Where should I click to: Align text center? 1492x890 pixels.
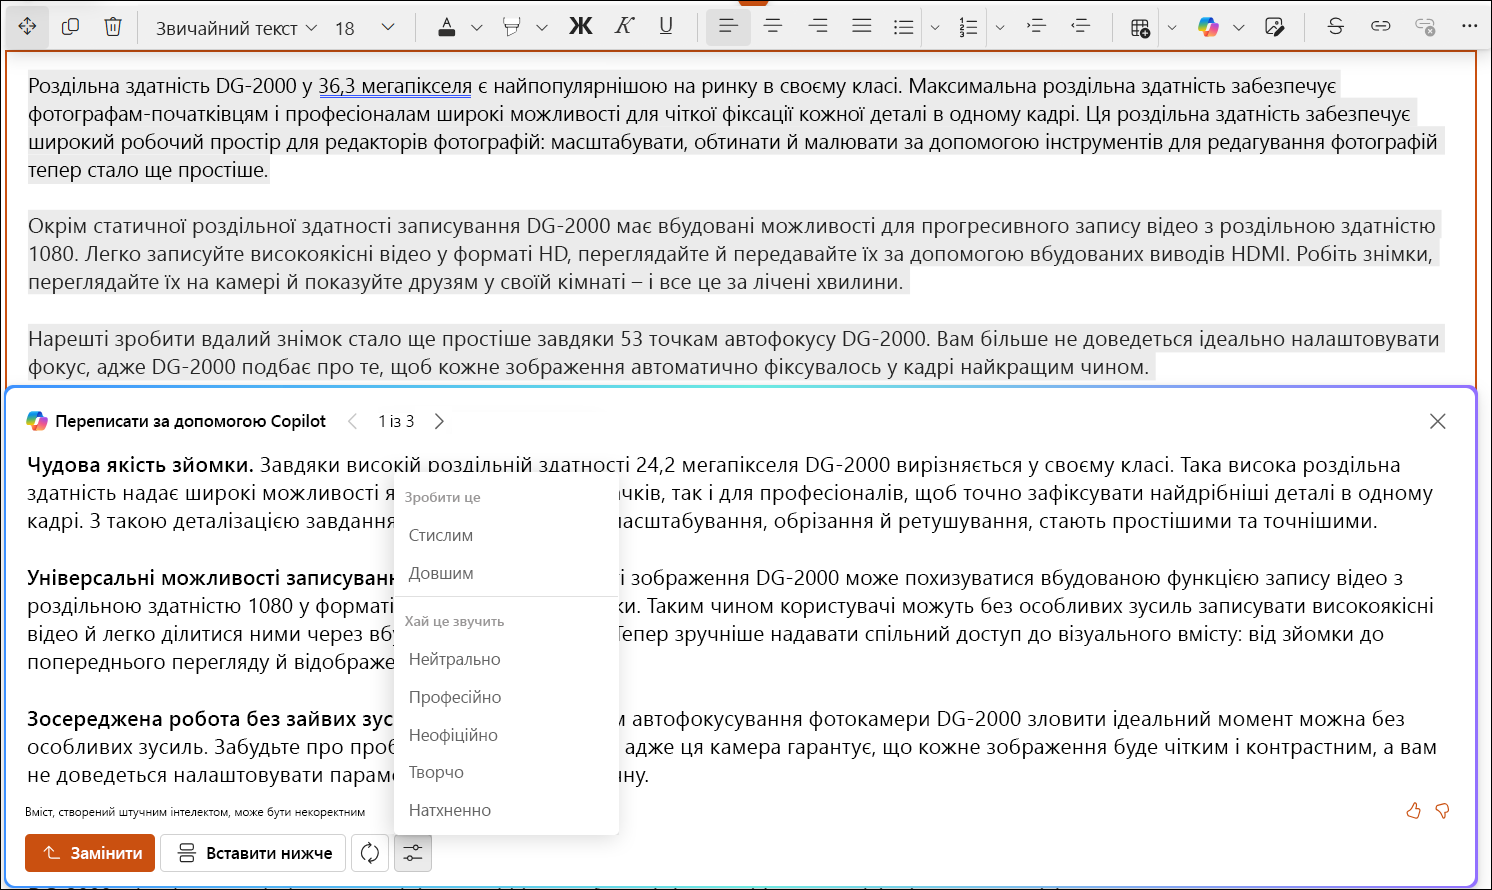(x=773, y=27)
